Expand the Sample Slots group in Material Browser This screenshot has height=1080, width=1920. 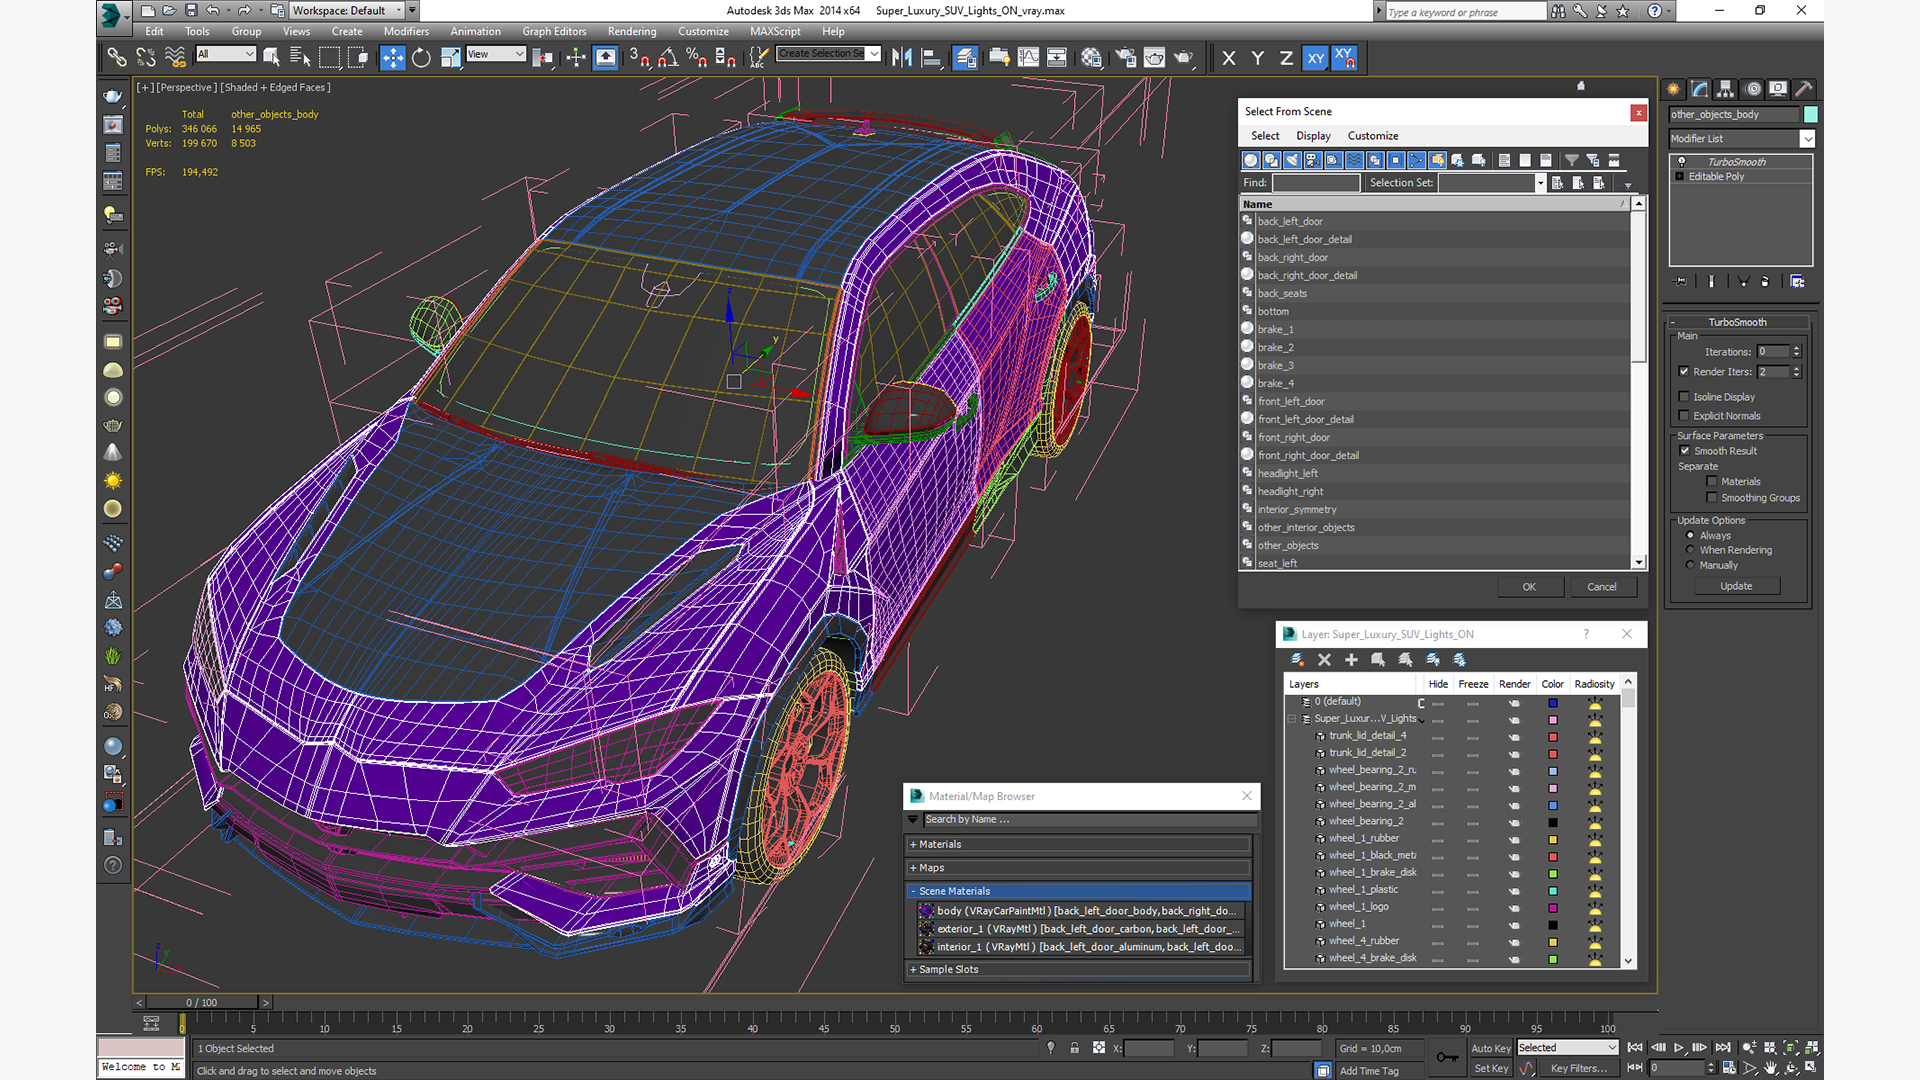coord(1078,970)
